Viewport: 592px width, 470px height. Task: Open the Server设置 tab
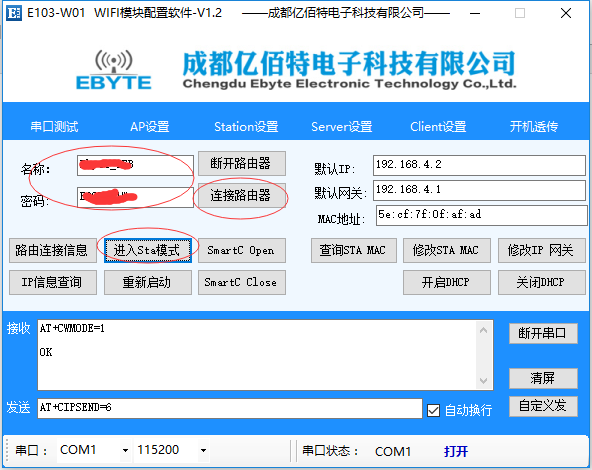(x=341, y=126)
